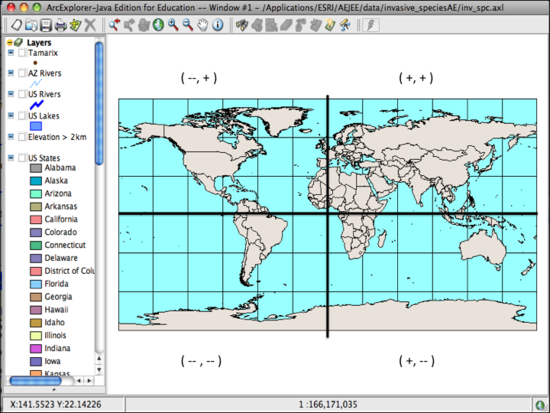
Task: Click the Indiana legend label
Action: pyautogui.click(x=58, y=348)
